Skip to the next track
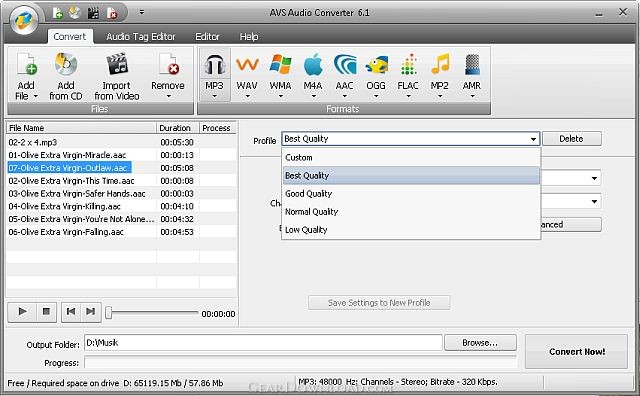 click(91, 312)
